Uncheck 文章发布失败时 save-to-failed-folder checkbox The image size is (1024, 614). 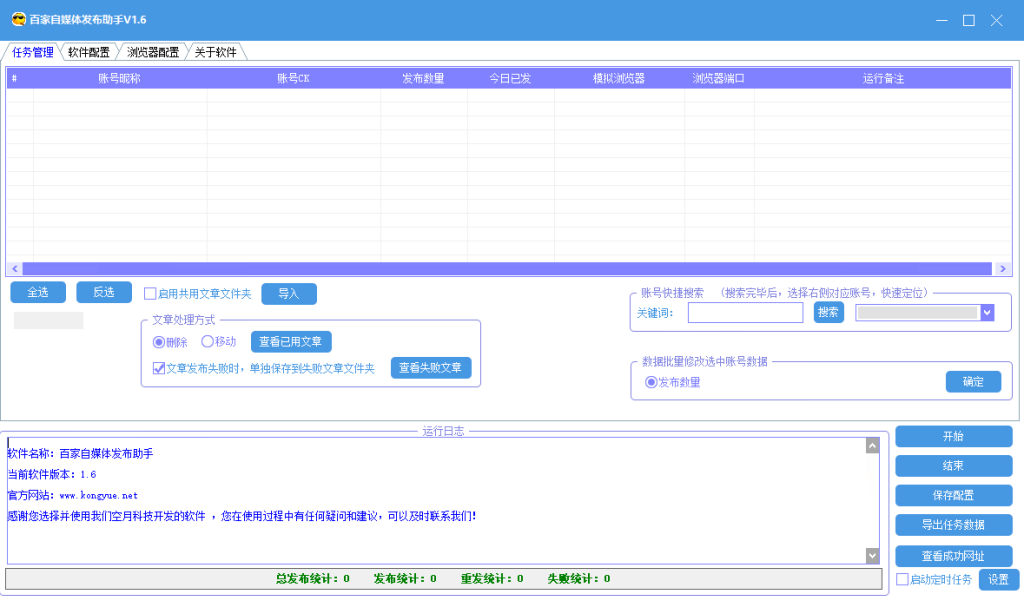click(159, 368)
